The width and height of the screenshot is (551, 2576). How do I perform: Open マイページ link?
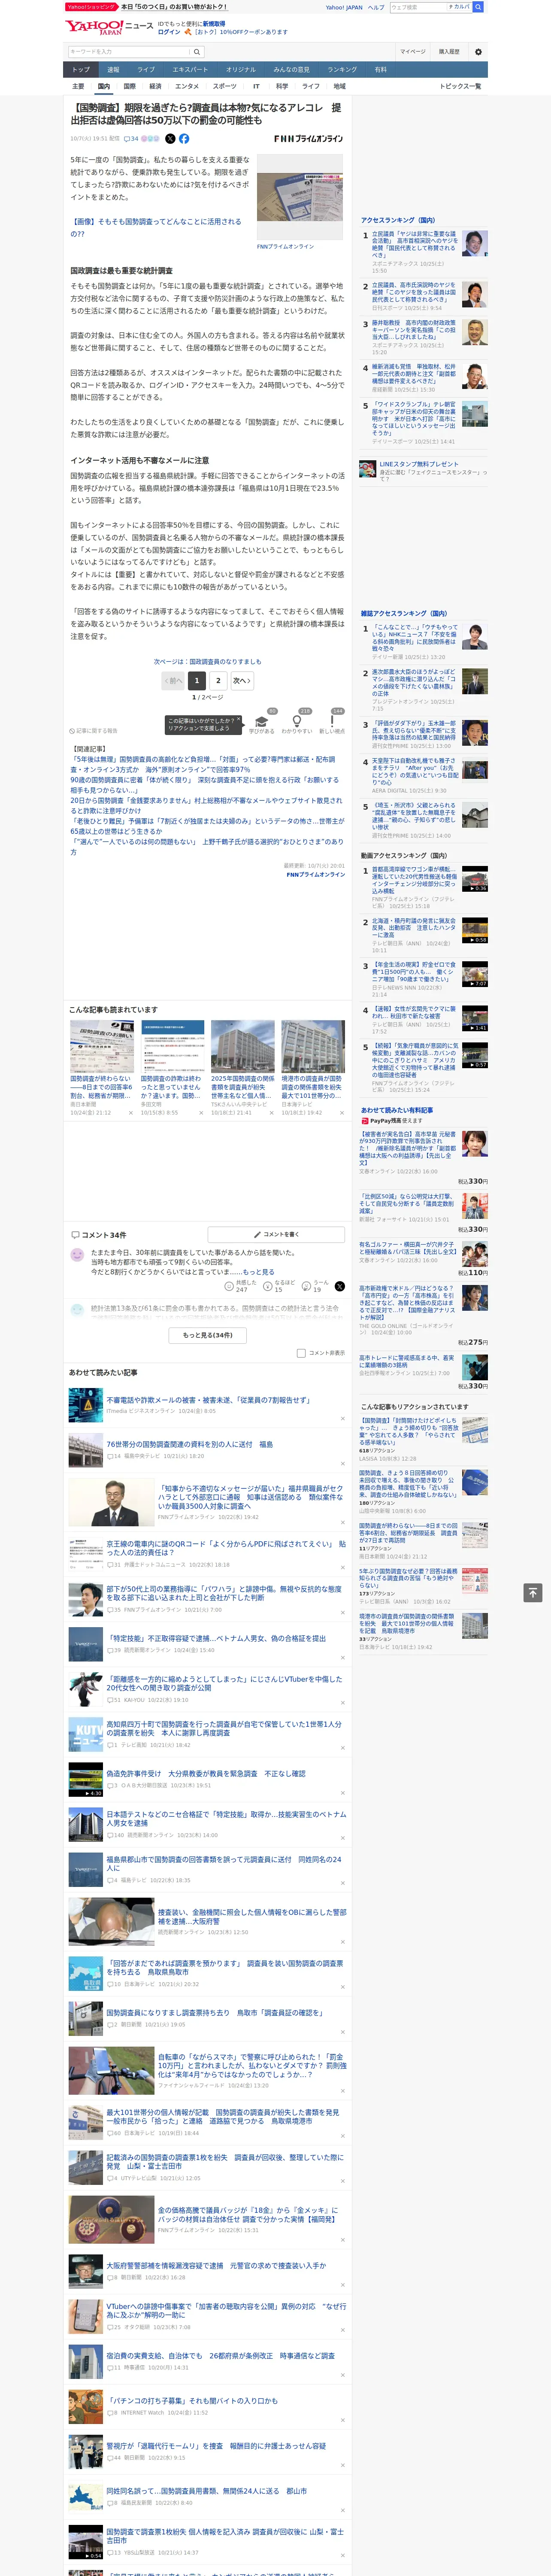[413, 52]
